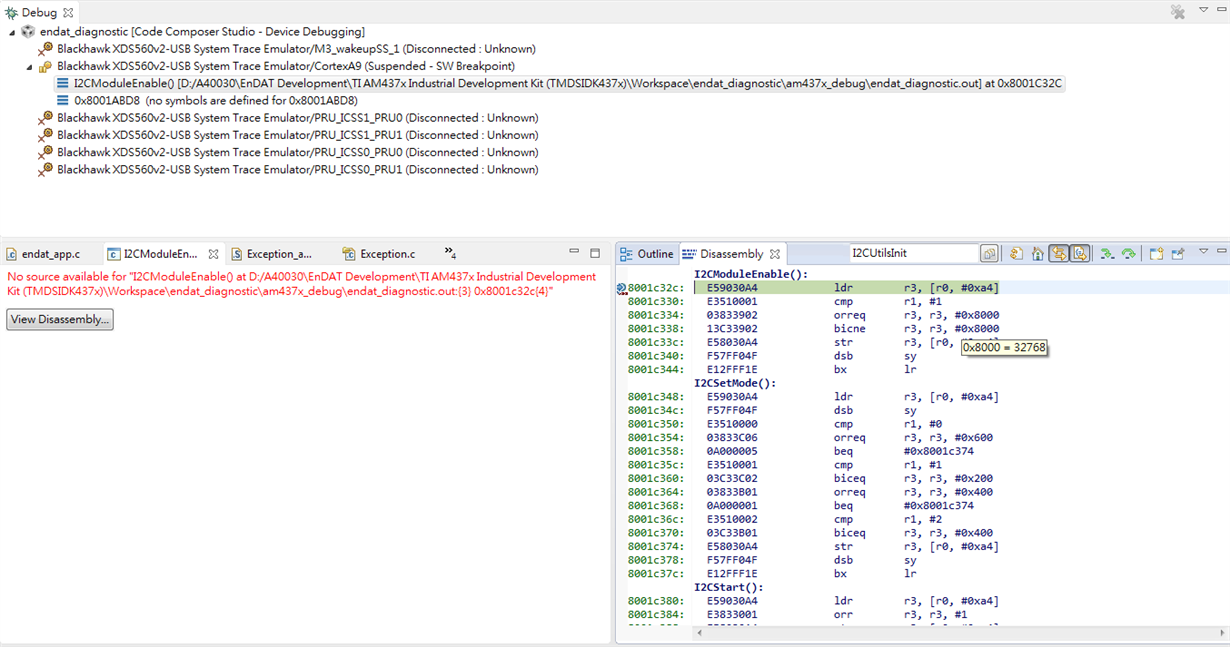Maximize the editor area
The width and height of the screenshot is (1230, 647).
[x=595, y=252]
